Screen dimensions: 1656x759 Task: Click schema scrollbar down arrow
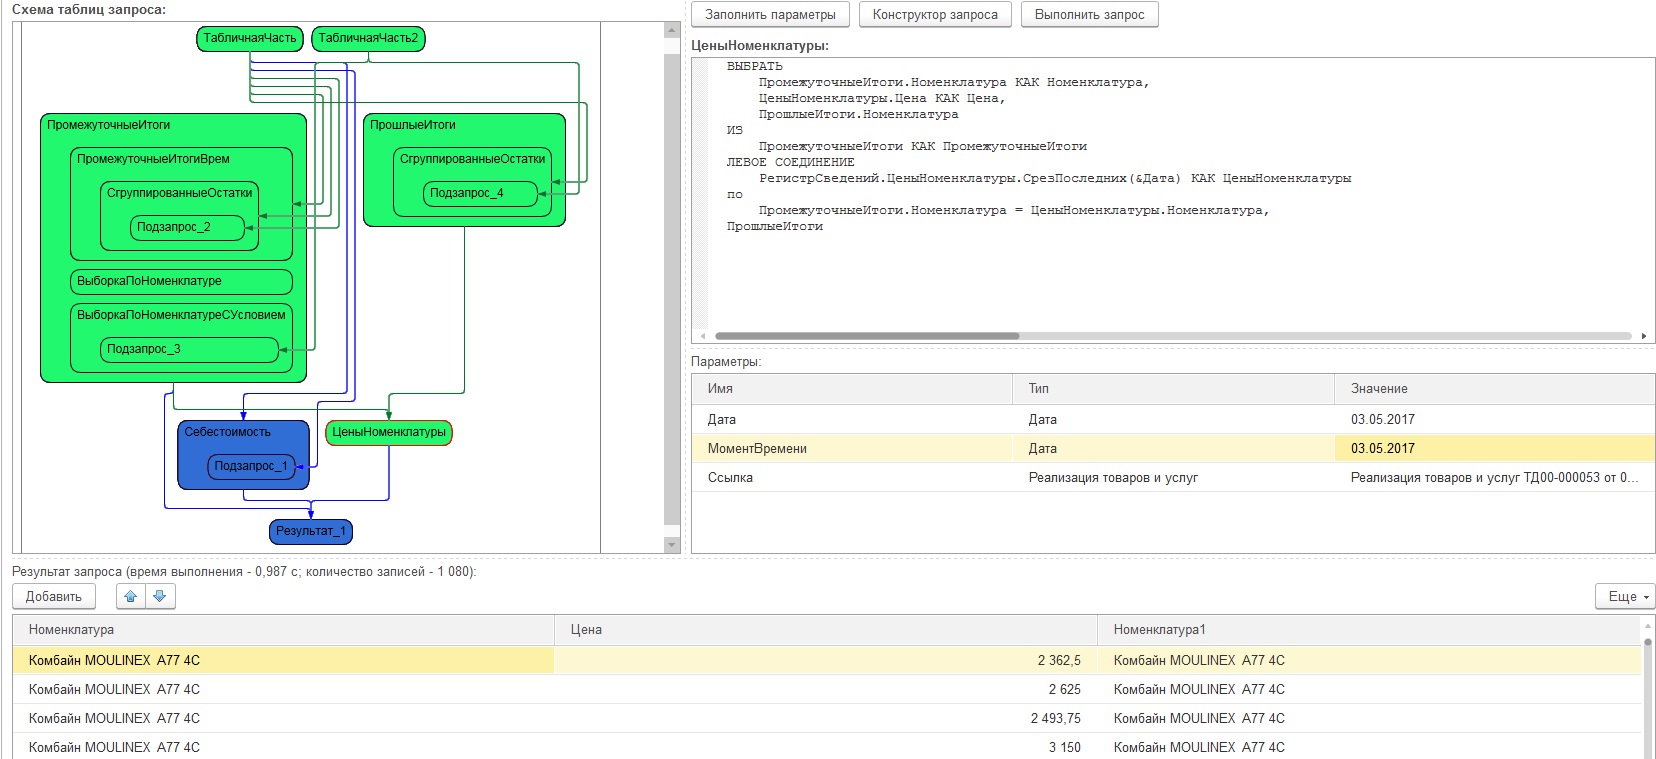(x=672, y=545)
